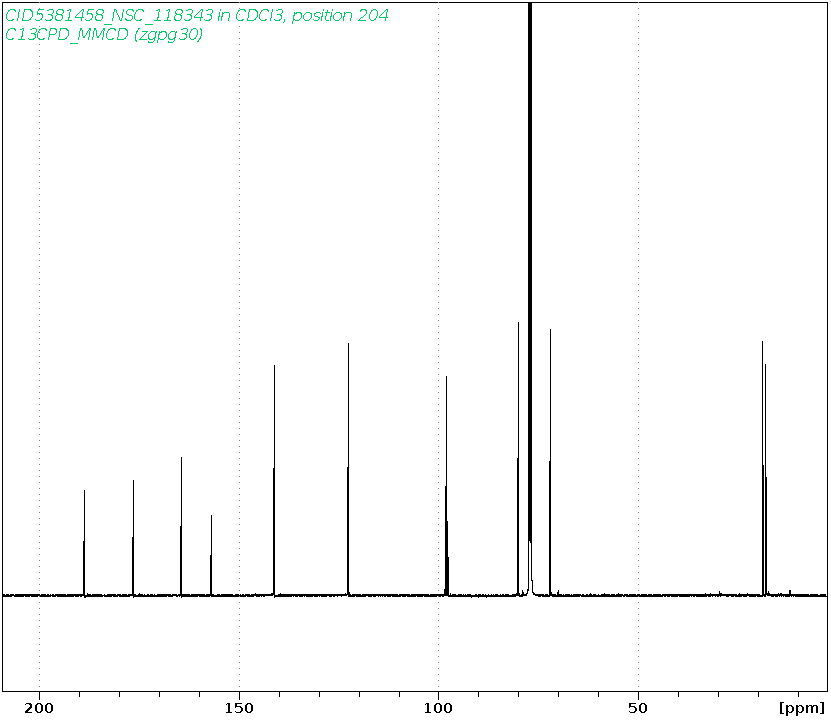
Task: Click the peak cluster near 98 ppm
Action: [x=447, y=486]
